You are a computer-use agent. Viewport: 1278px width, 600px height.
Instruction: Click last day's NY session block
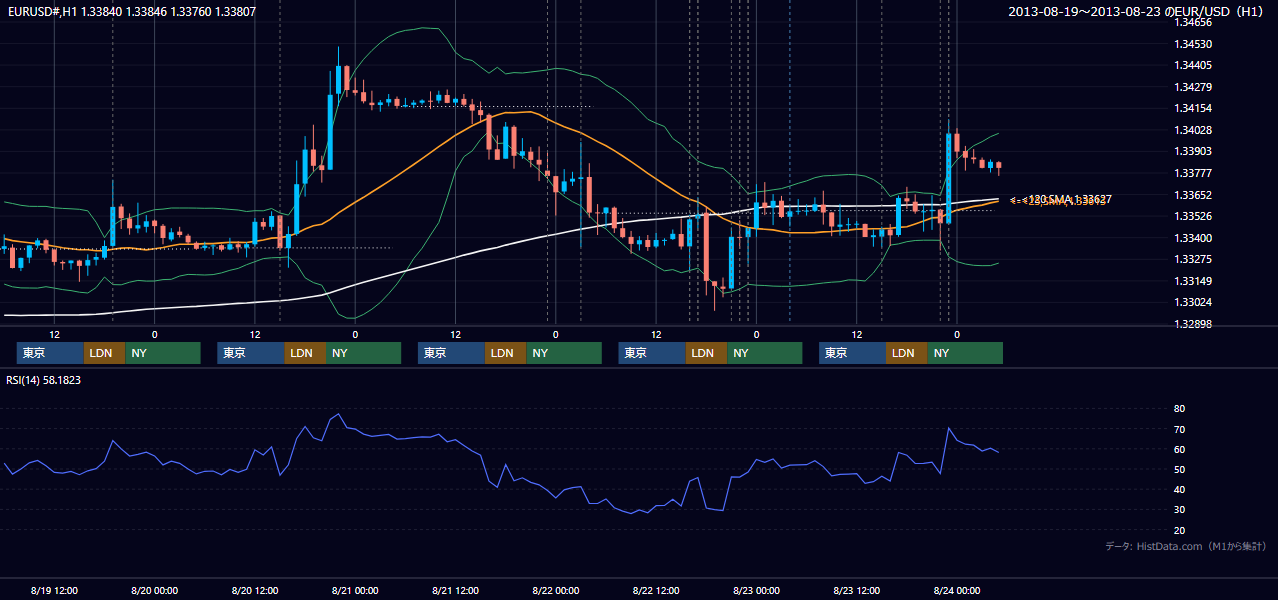pyautogui.click(x=965, y=353)
